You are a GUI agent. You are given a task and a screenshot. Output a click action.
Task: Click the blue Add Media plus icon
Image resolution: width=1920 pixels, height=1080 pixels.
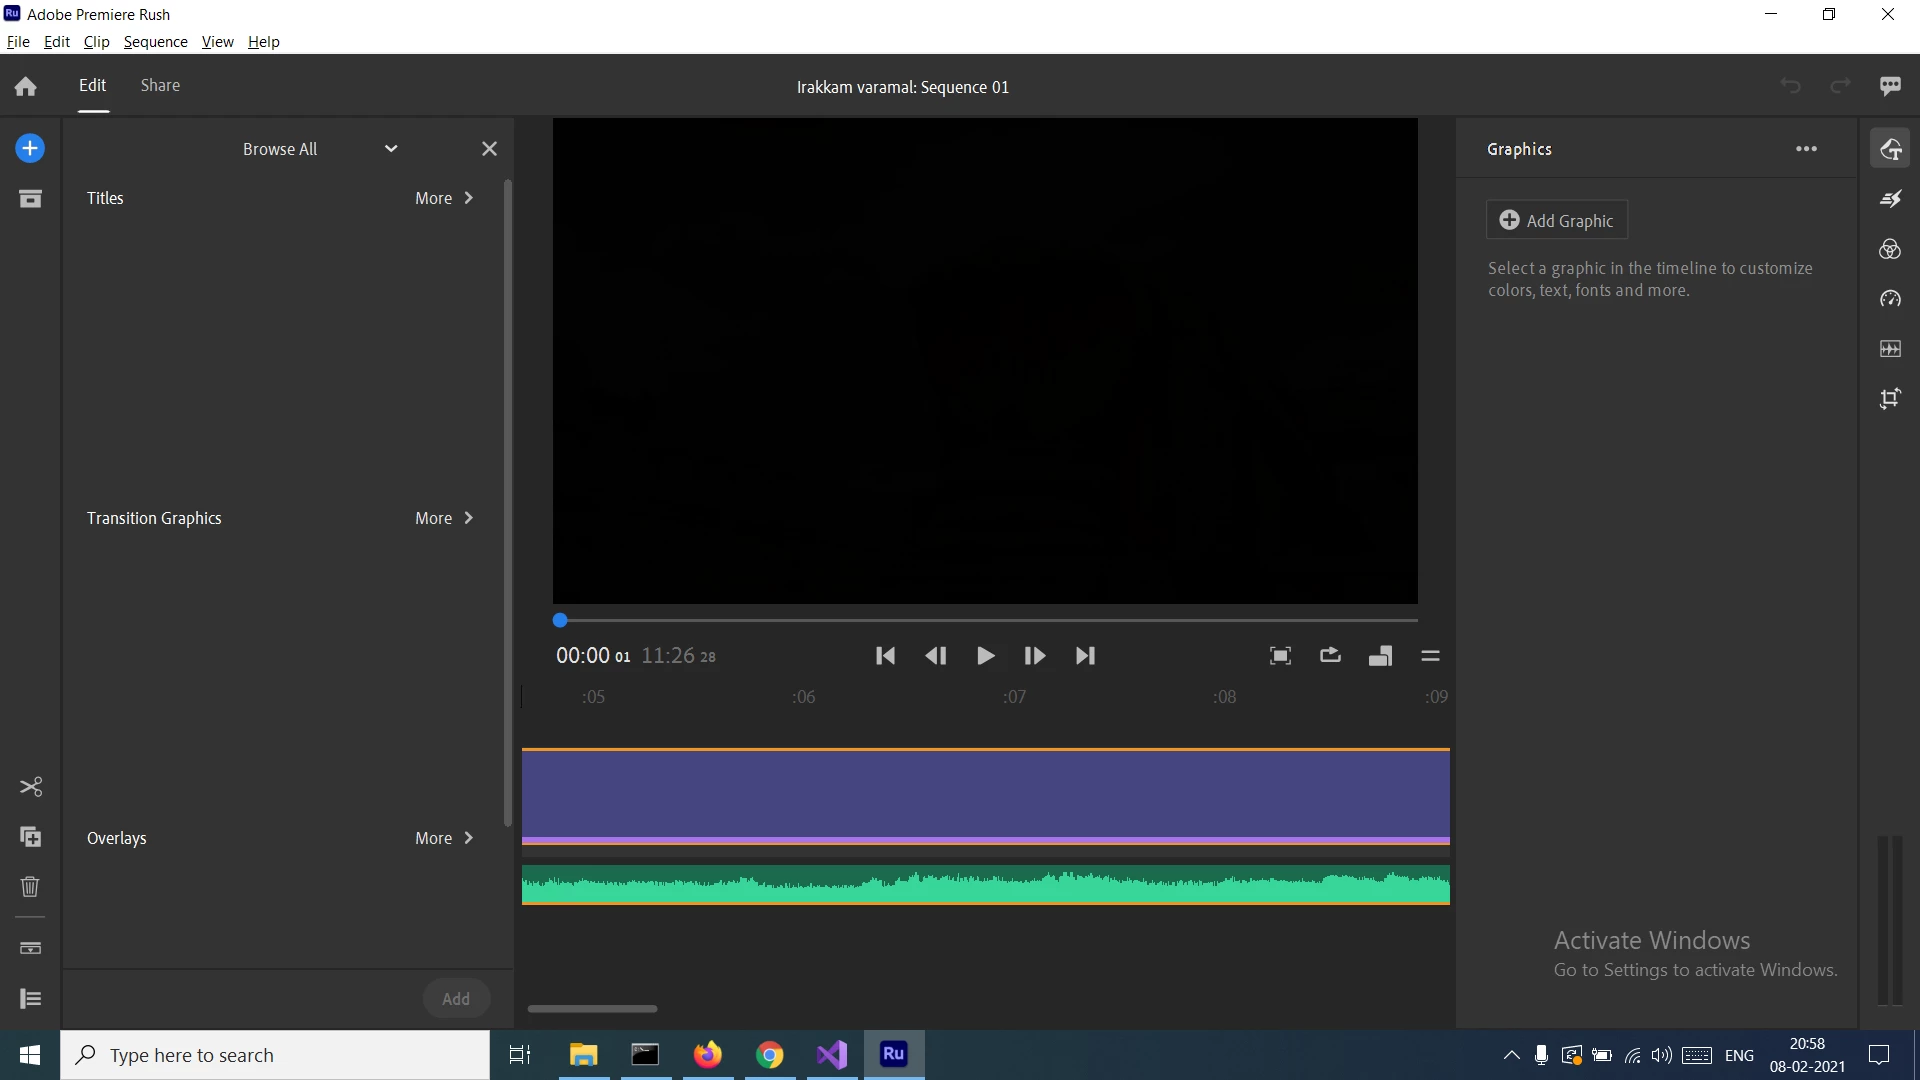30,149
